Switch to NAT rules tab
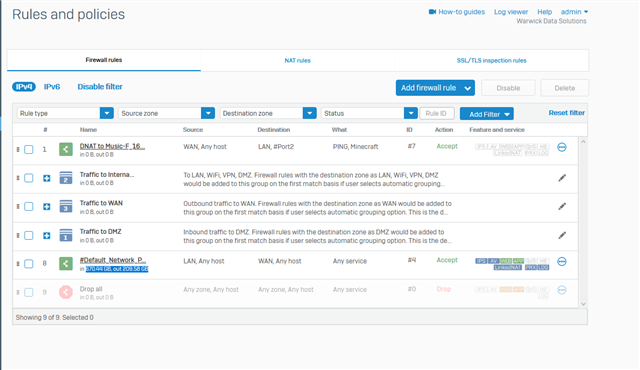The width and height of the screenshot is (640, 370). click(297, 60)
